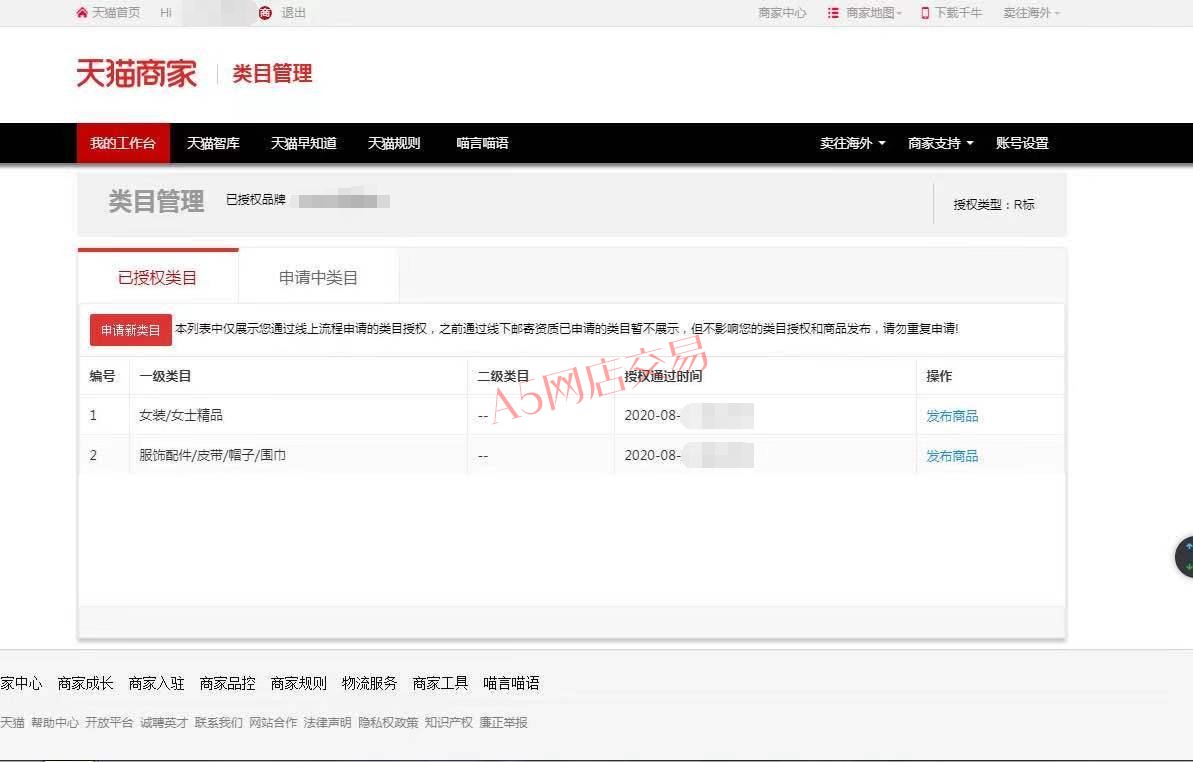Go to 天猫首页 link
The height and width of the screenshot is (762, 1193).
(x=116, y=13)
